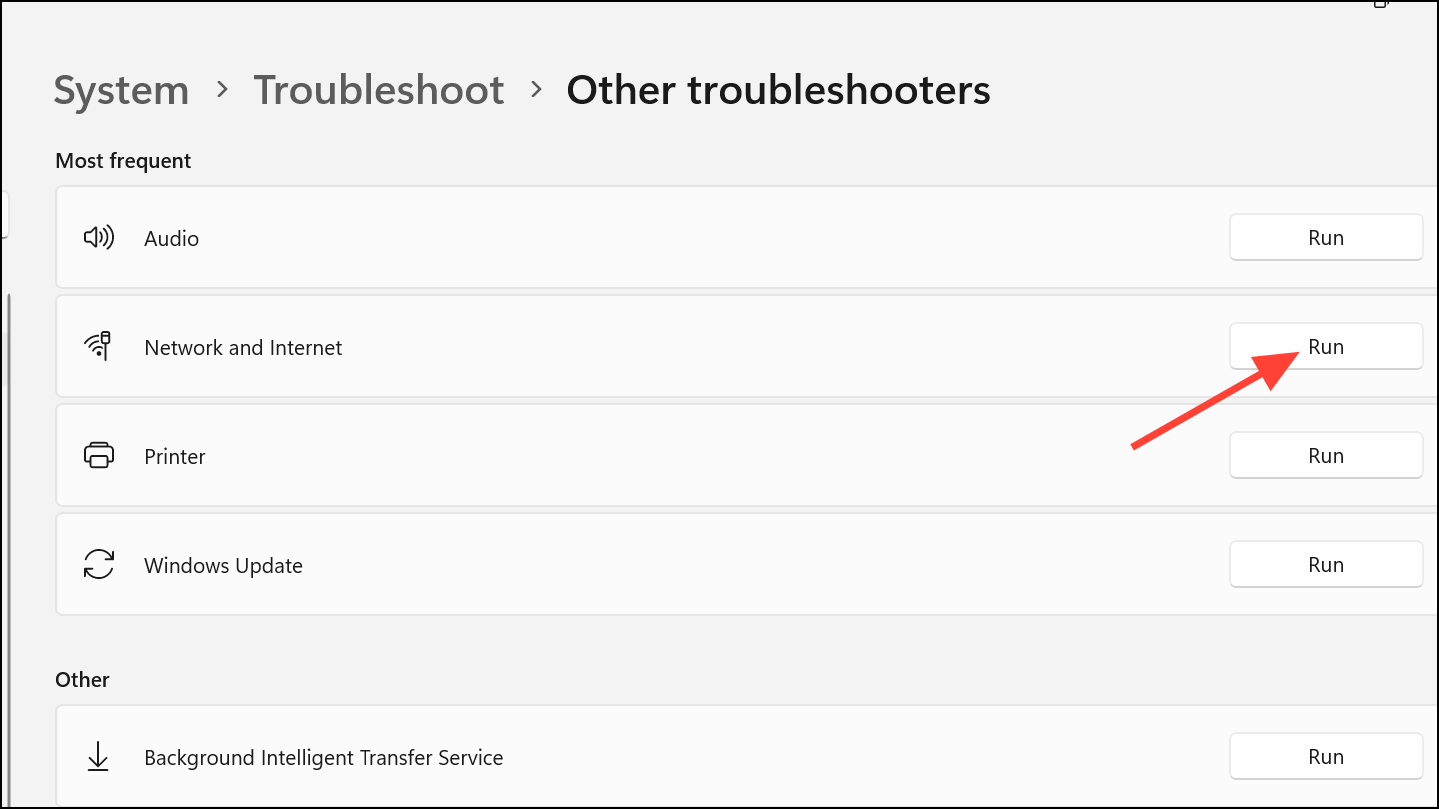Screen dimensions: 1439x809
Task: Go back to System in breadcrumb
Action: [121, 90]
